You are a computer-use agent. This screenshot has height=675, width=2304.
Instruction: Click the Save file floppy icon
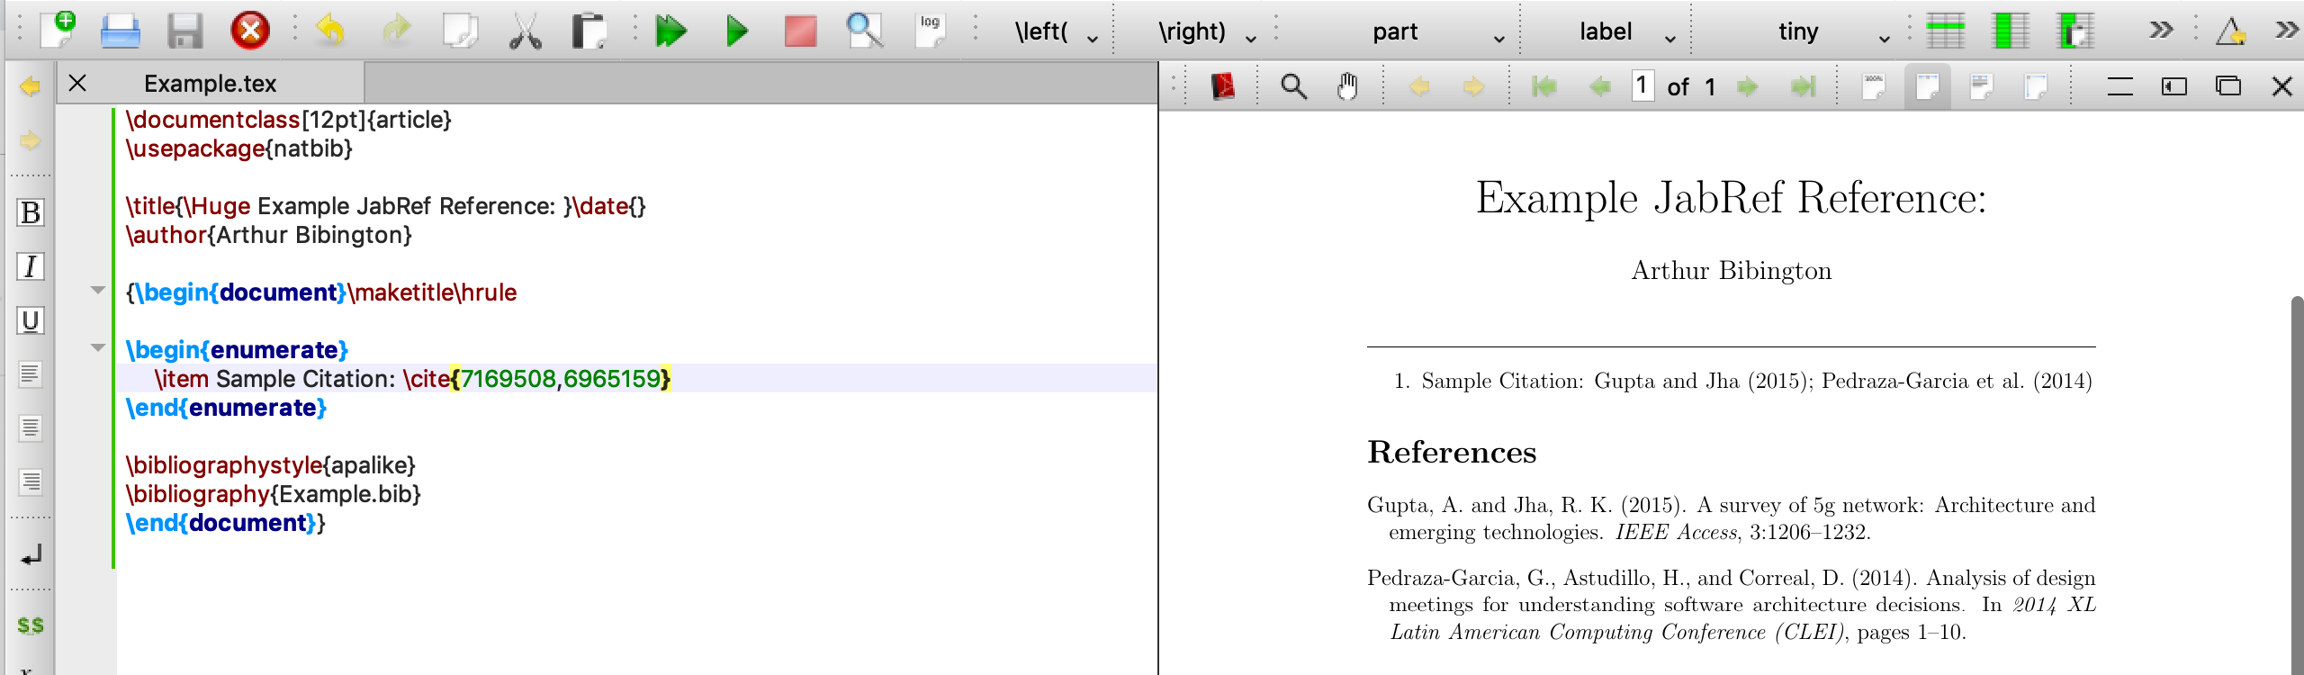point(185,31)
